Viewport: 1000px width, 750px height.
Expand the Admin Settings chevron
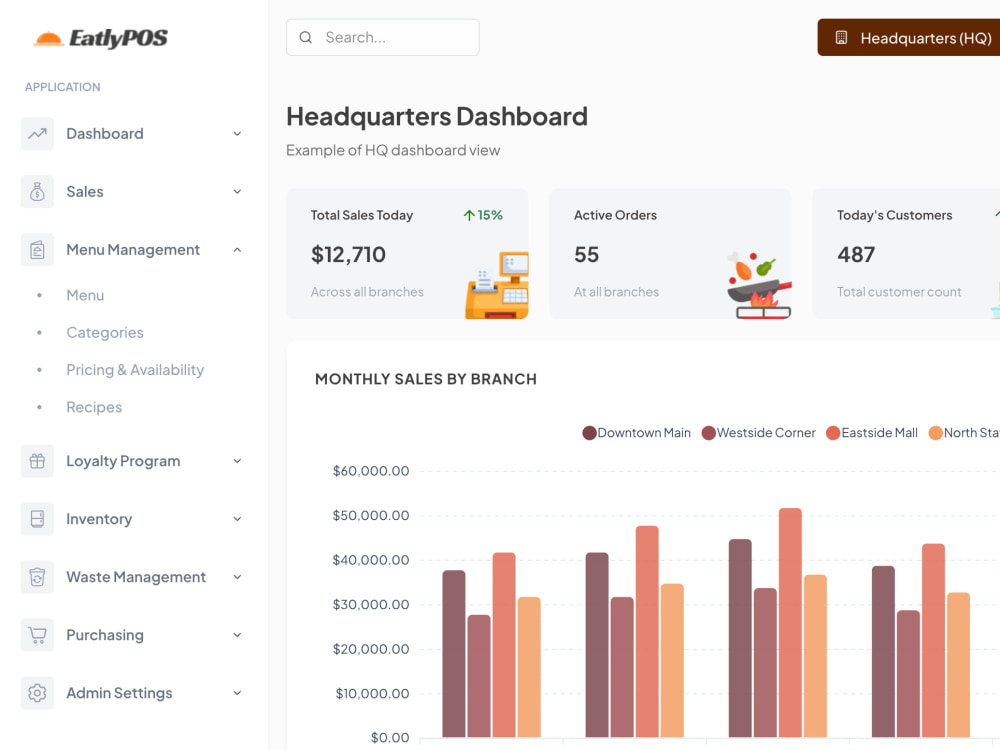click(x=237, y=693)
